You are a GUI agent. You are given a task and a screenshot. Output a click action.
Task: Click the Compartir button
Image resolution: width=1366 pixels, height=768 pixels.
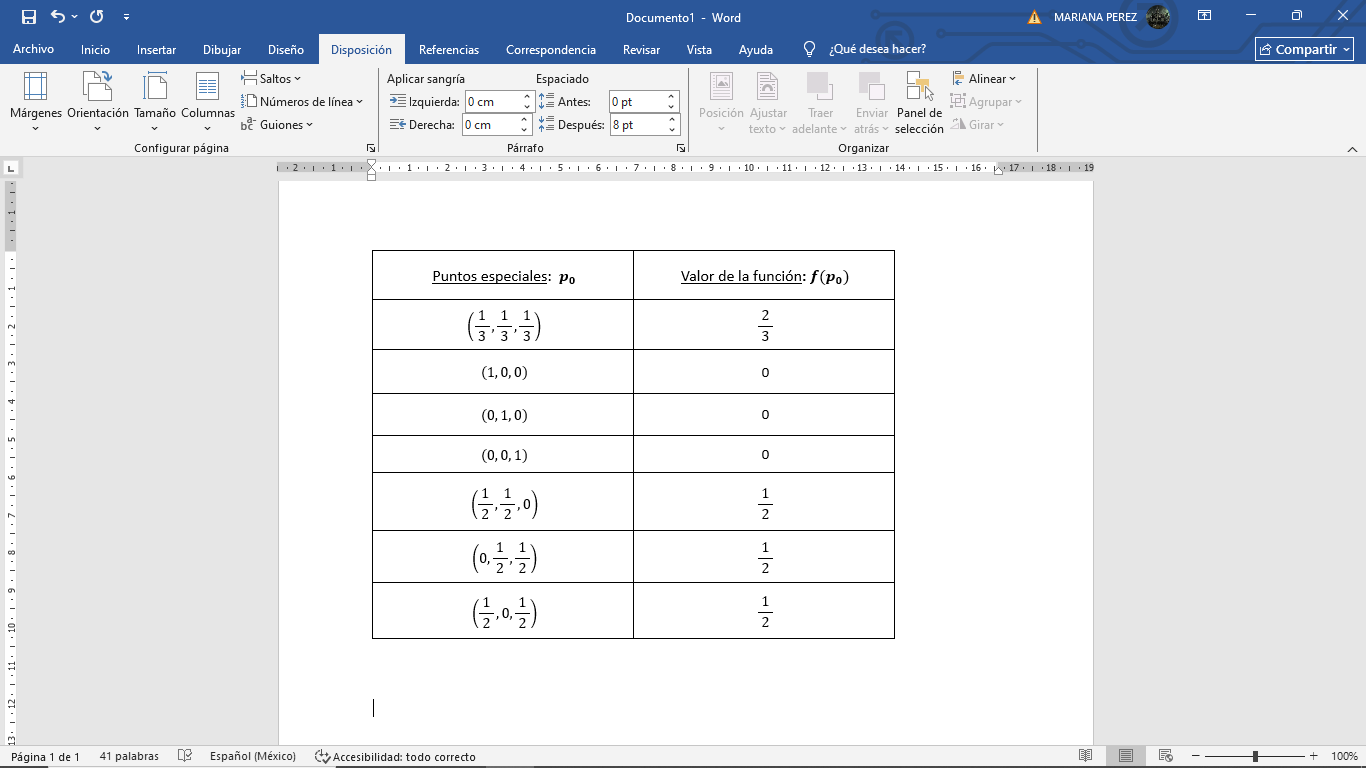pos(1304,50)
